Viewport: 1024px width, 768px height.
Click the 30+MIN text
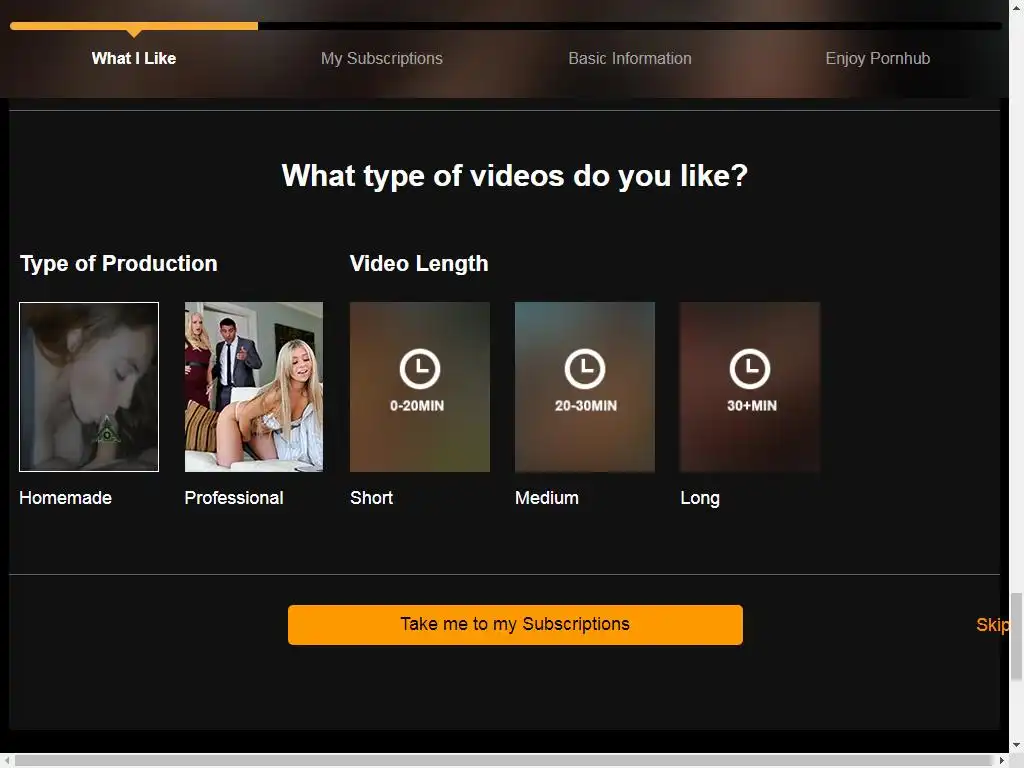[752, 406]
